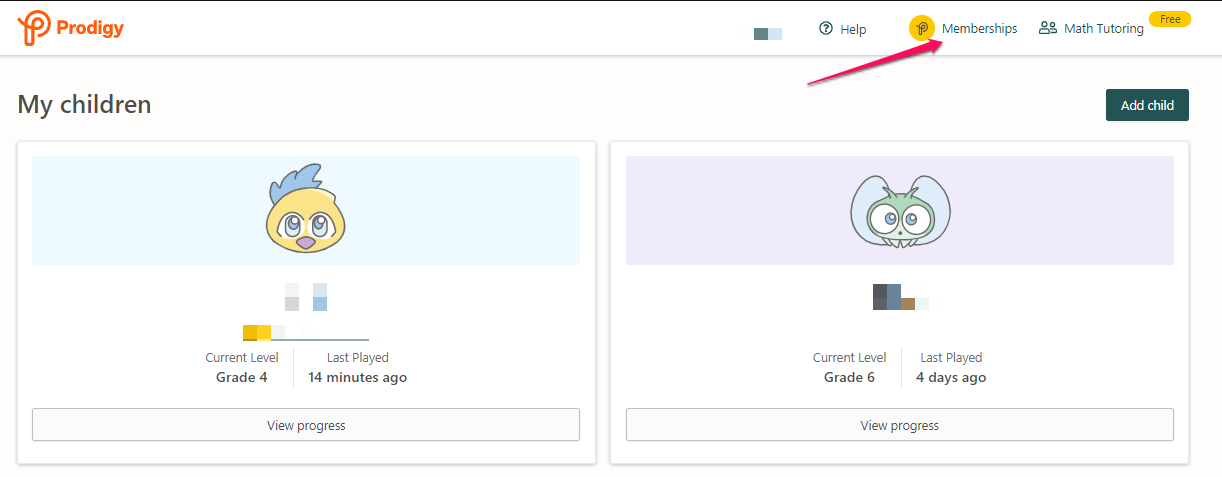Click the Grade 4 child's progress bar
This screenshot has width=1222, height=477.
306,333
